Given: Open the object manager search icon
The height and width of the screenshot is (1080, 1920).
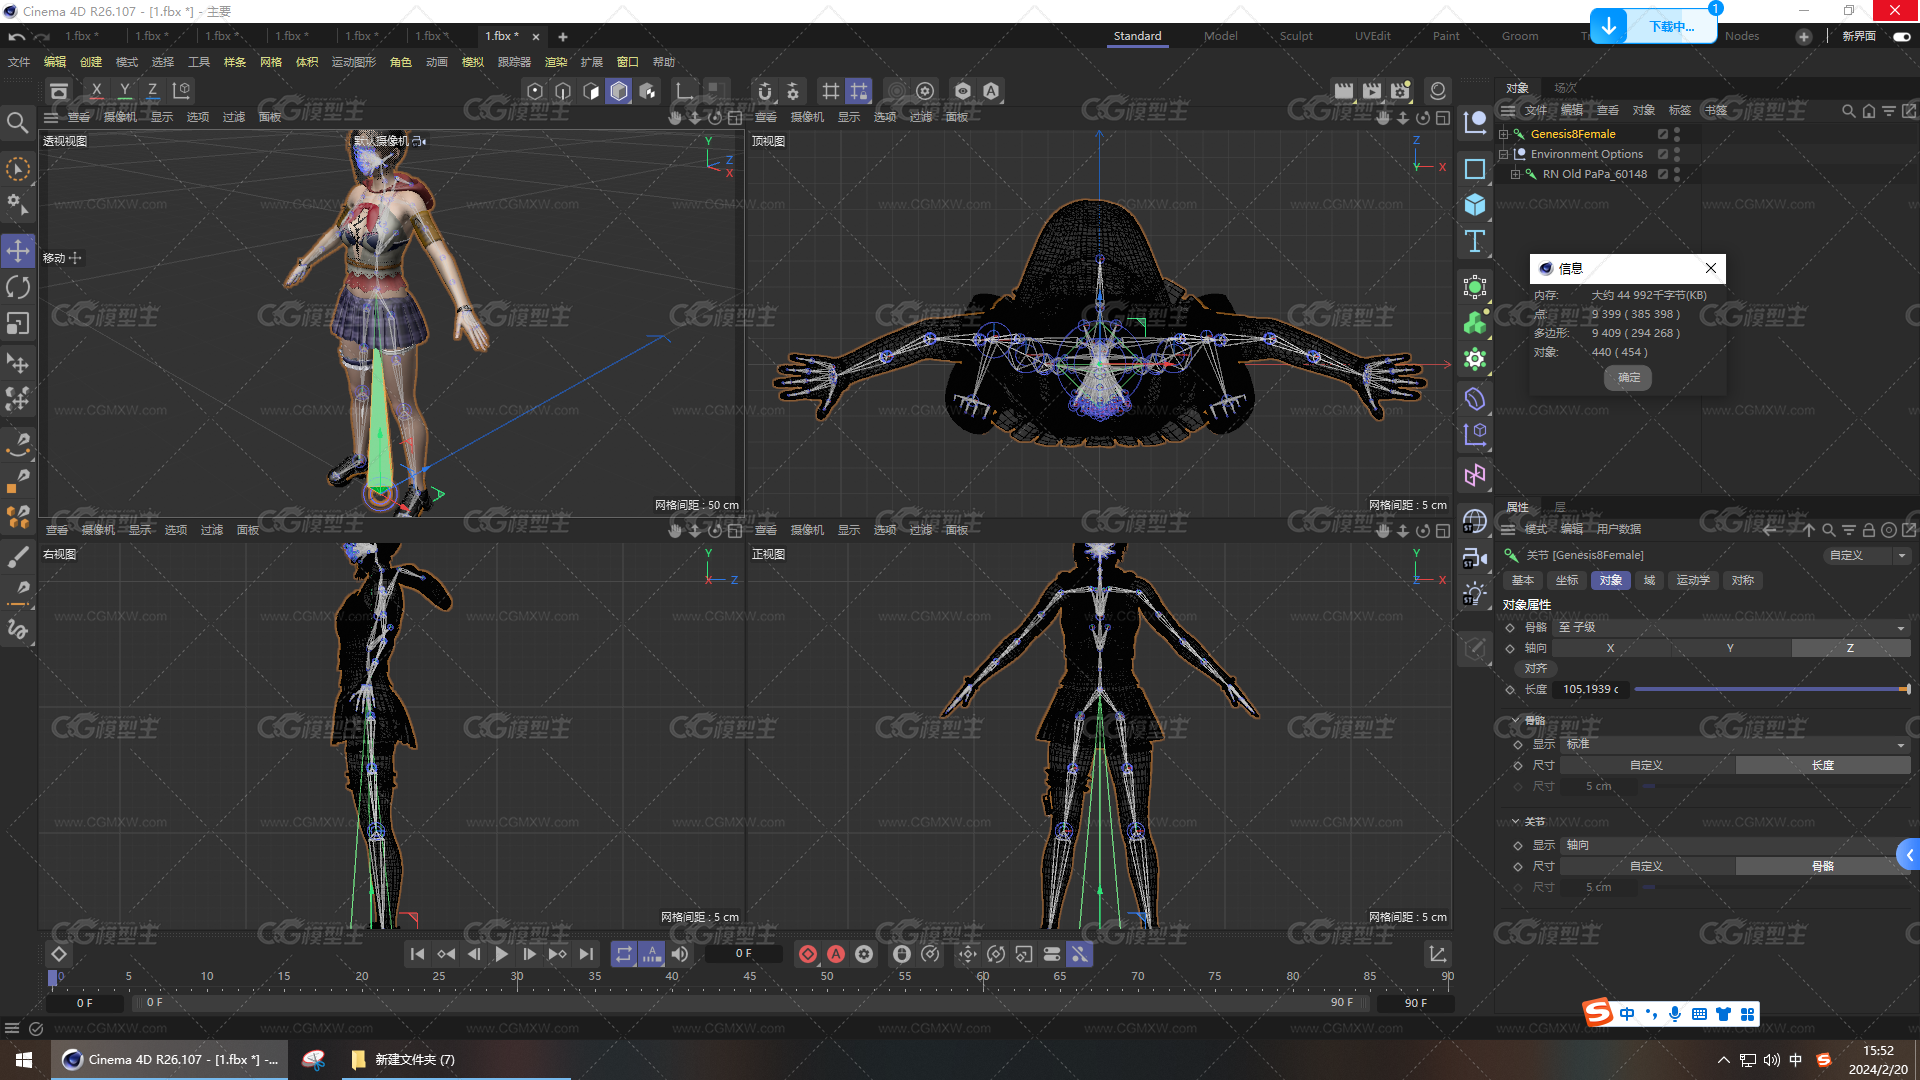Looking at the screenshot, I should pyautogui.click(x=1849, y=111).
